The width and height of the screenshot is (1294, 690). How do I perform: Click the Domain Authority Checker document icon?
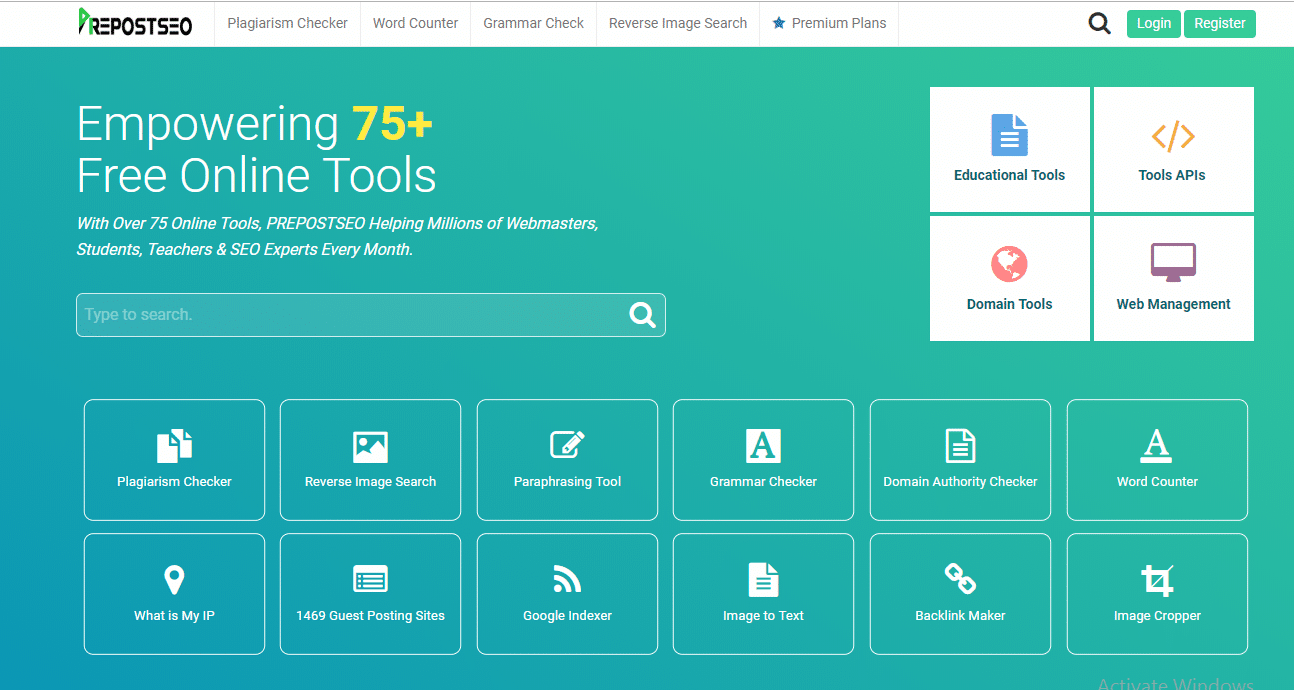coord(960,446)
